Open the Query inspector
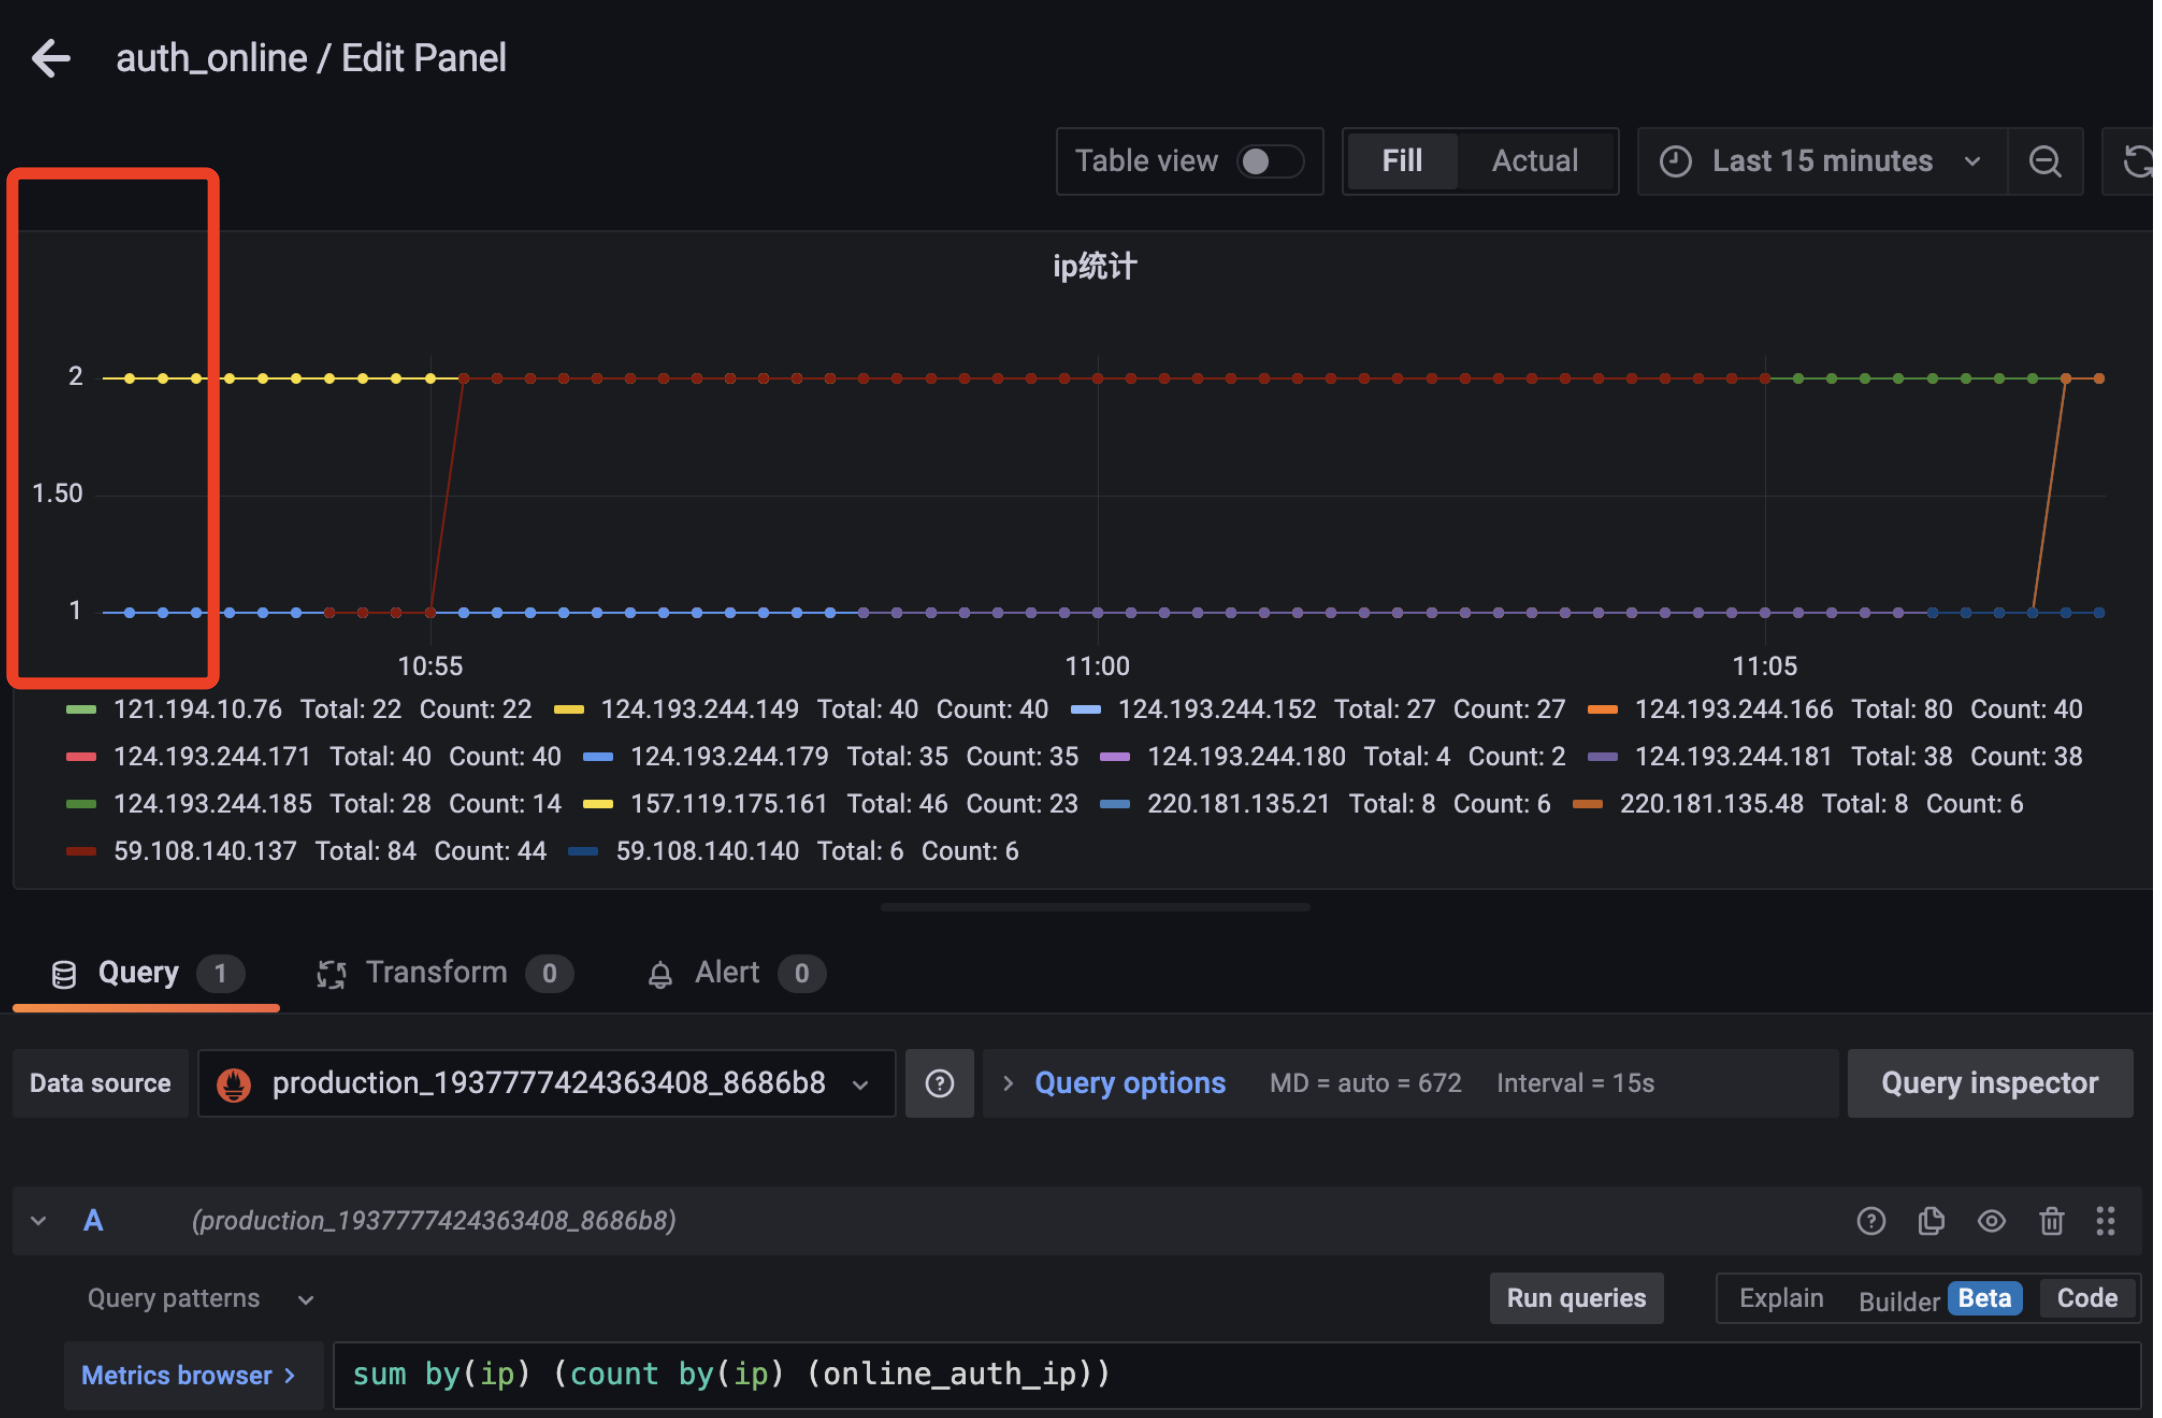The image size is (2162, 1418). pos(1989,1083)
